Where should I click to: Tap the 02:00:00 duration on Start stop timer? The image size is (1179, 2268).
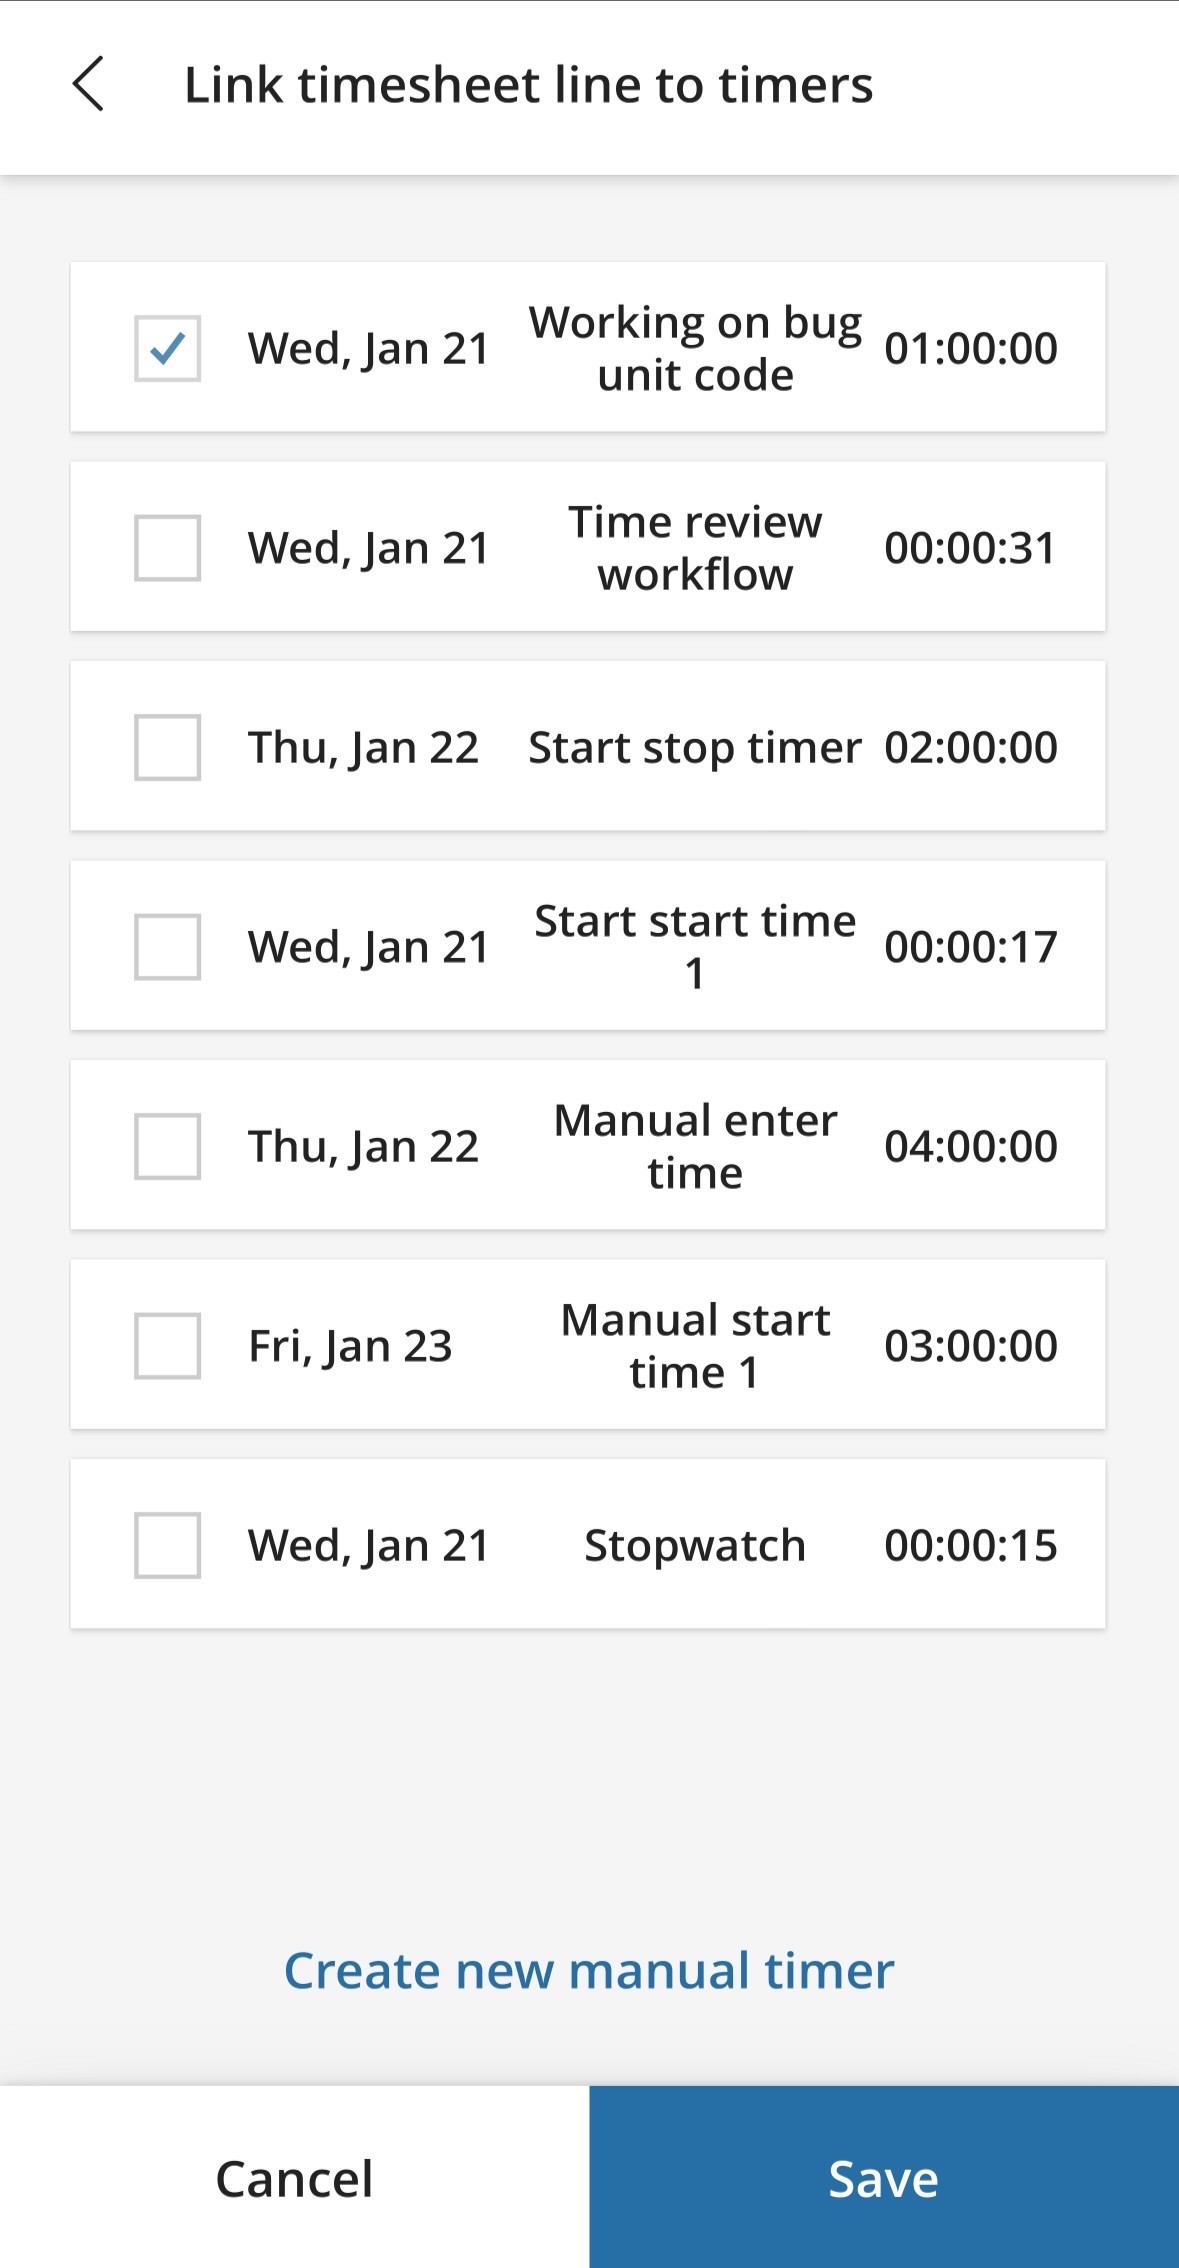click(x=970, y=747)
